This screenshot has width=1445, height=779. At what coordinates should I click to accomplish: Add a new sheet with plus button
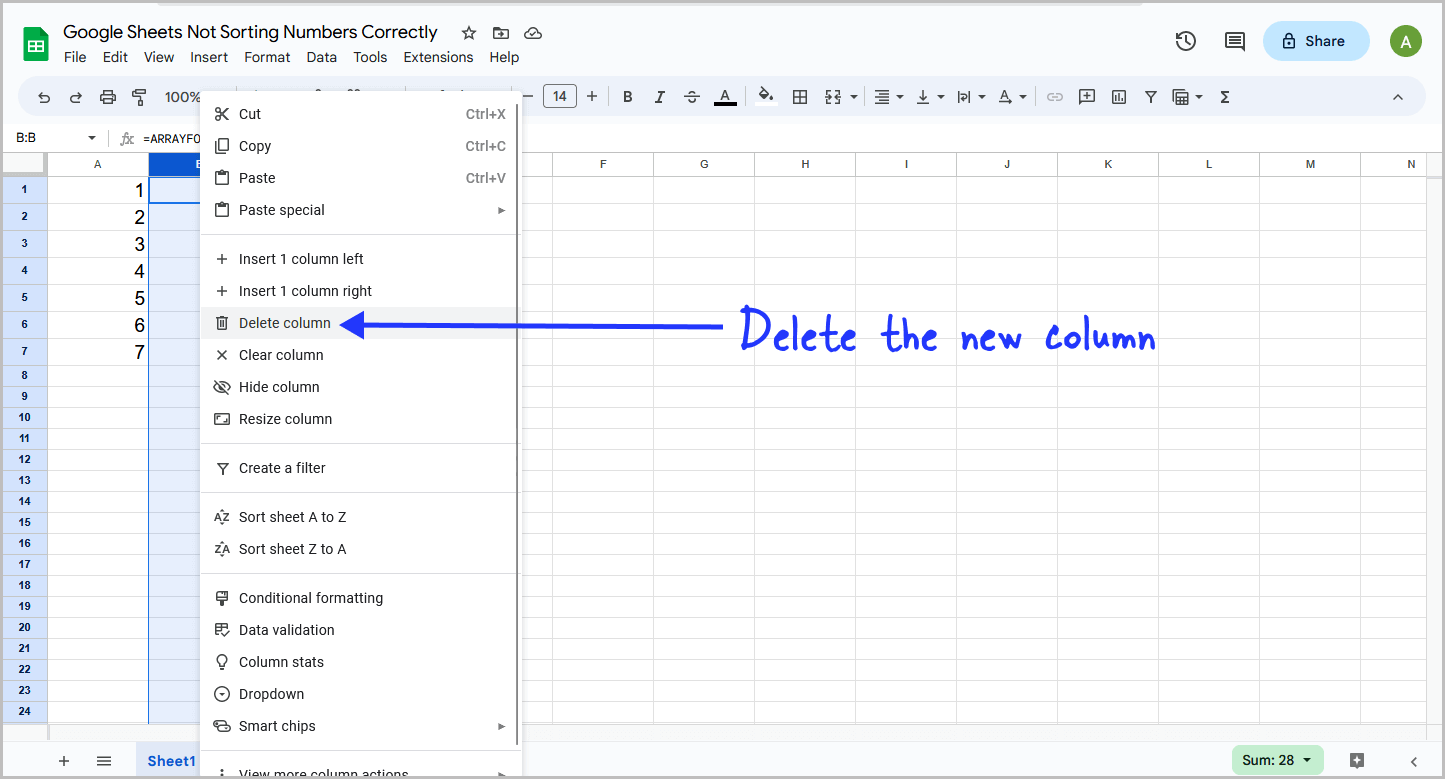click(x=64, y=761)
